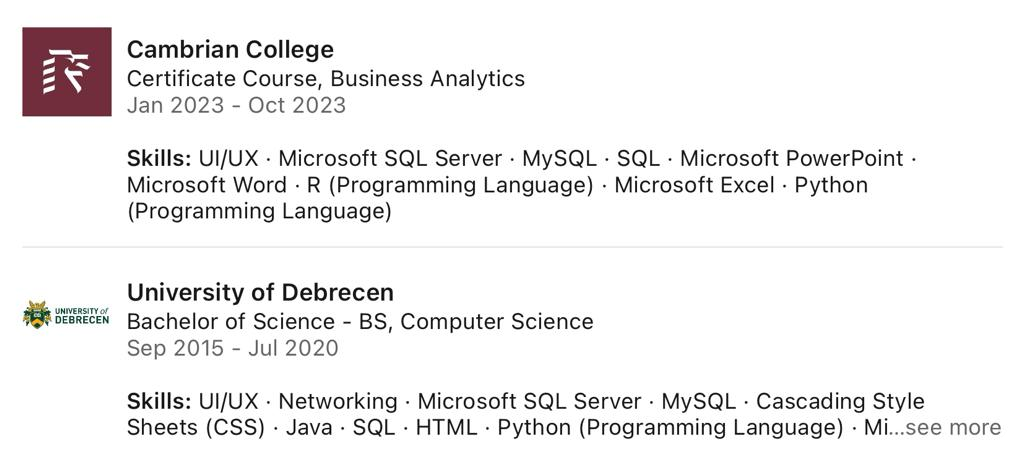This screenshot has width=1024, height=459.
Task: Select Bachelor of Science - BS, Computer Science
Action: pyautogui.click(x=360, y=322)
